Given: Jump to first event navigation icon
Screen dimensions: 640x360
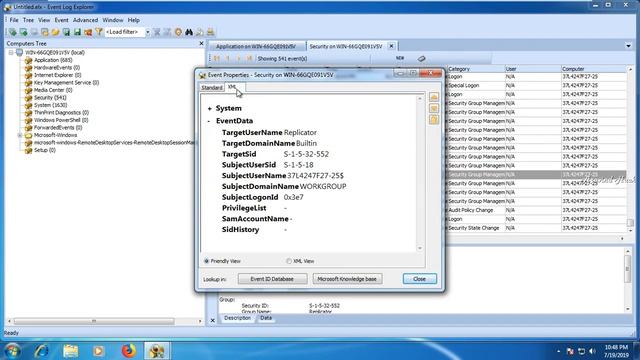Looking at the screenshot, I should coord(217,58).
